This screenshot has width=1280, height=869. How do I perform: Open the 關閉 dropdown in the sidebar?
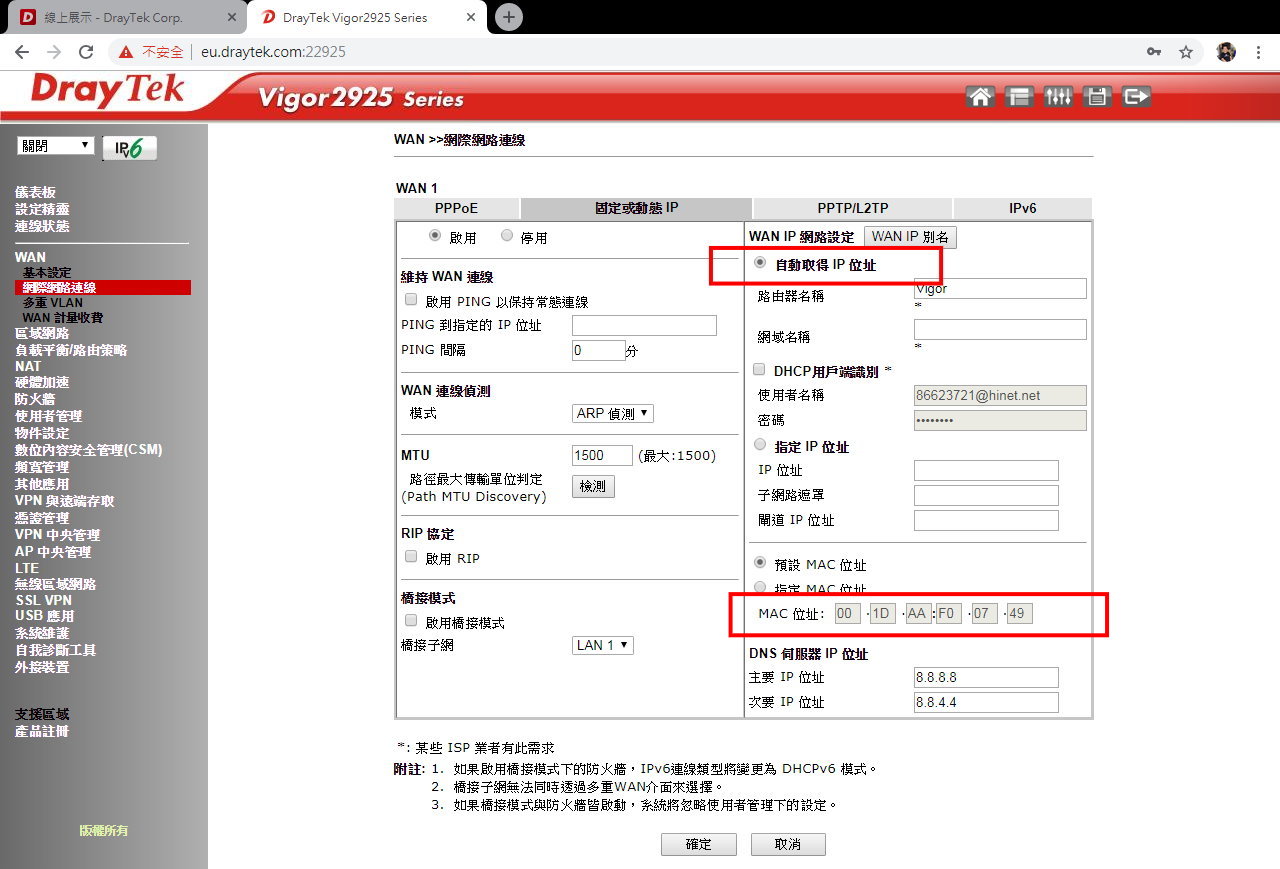56,146
